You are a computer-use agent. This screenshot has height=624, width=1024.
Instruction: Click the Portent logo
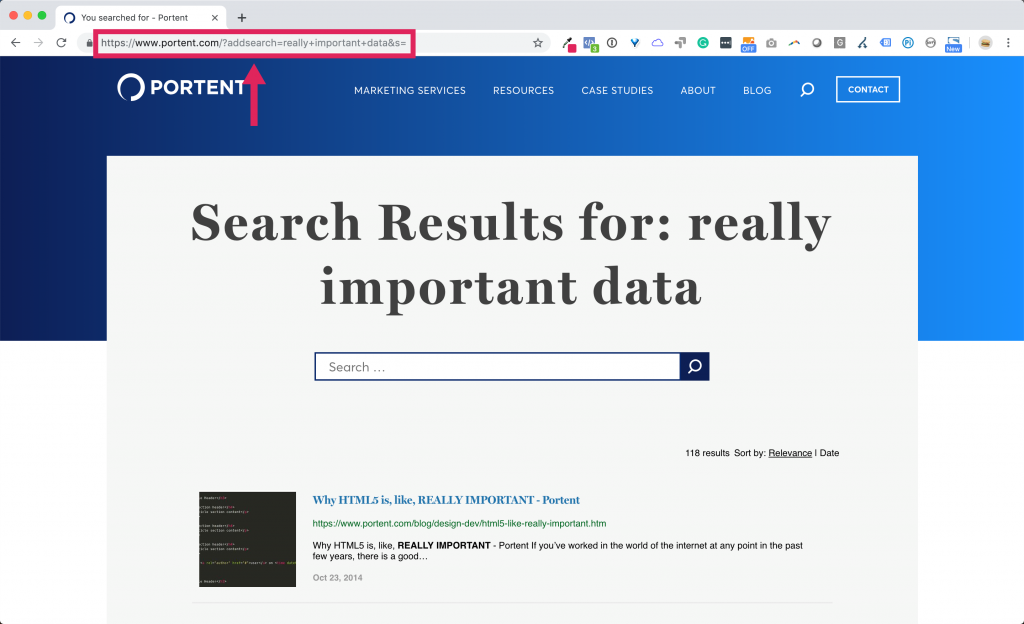tap(180, 89)
